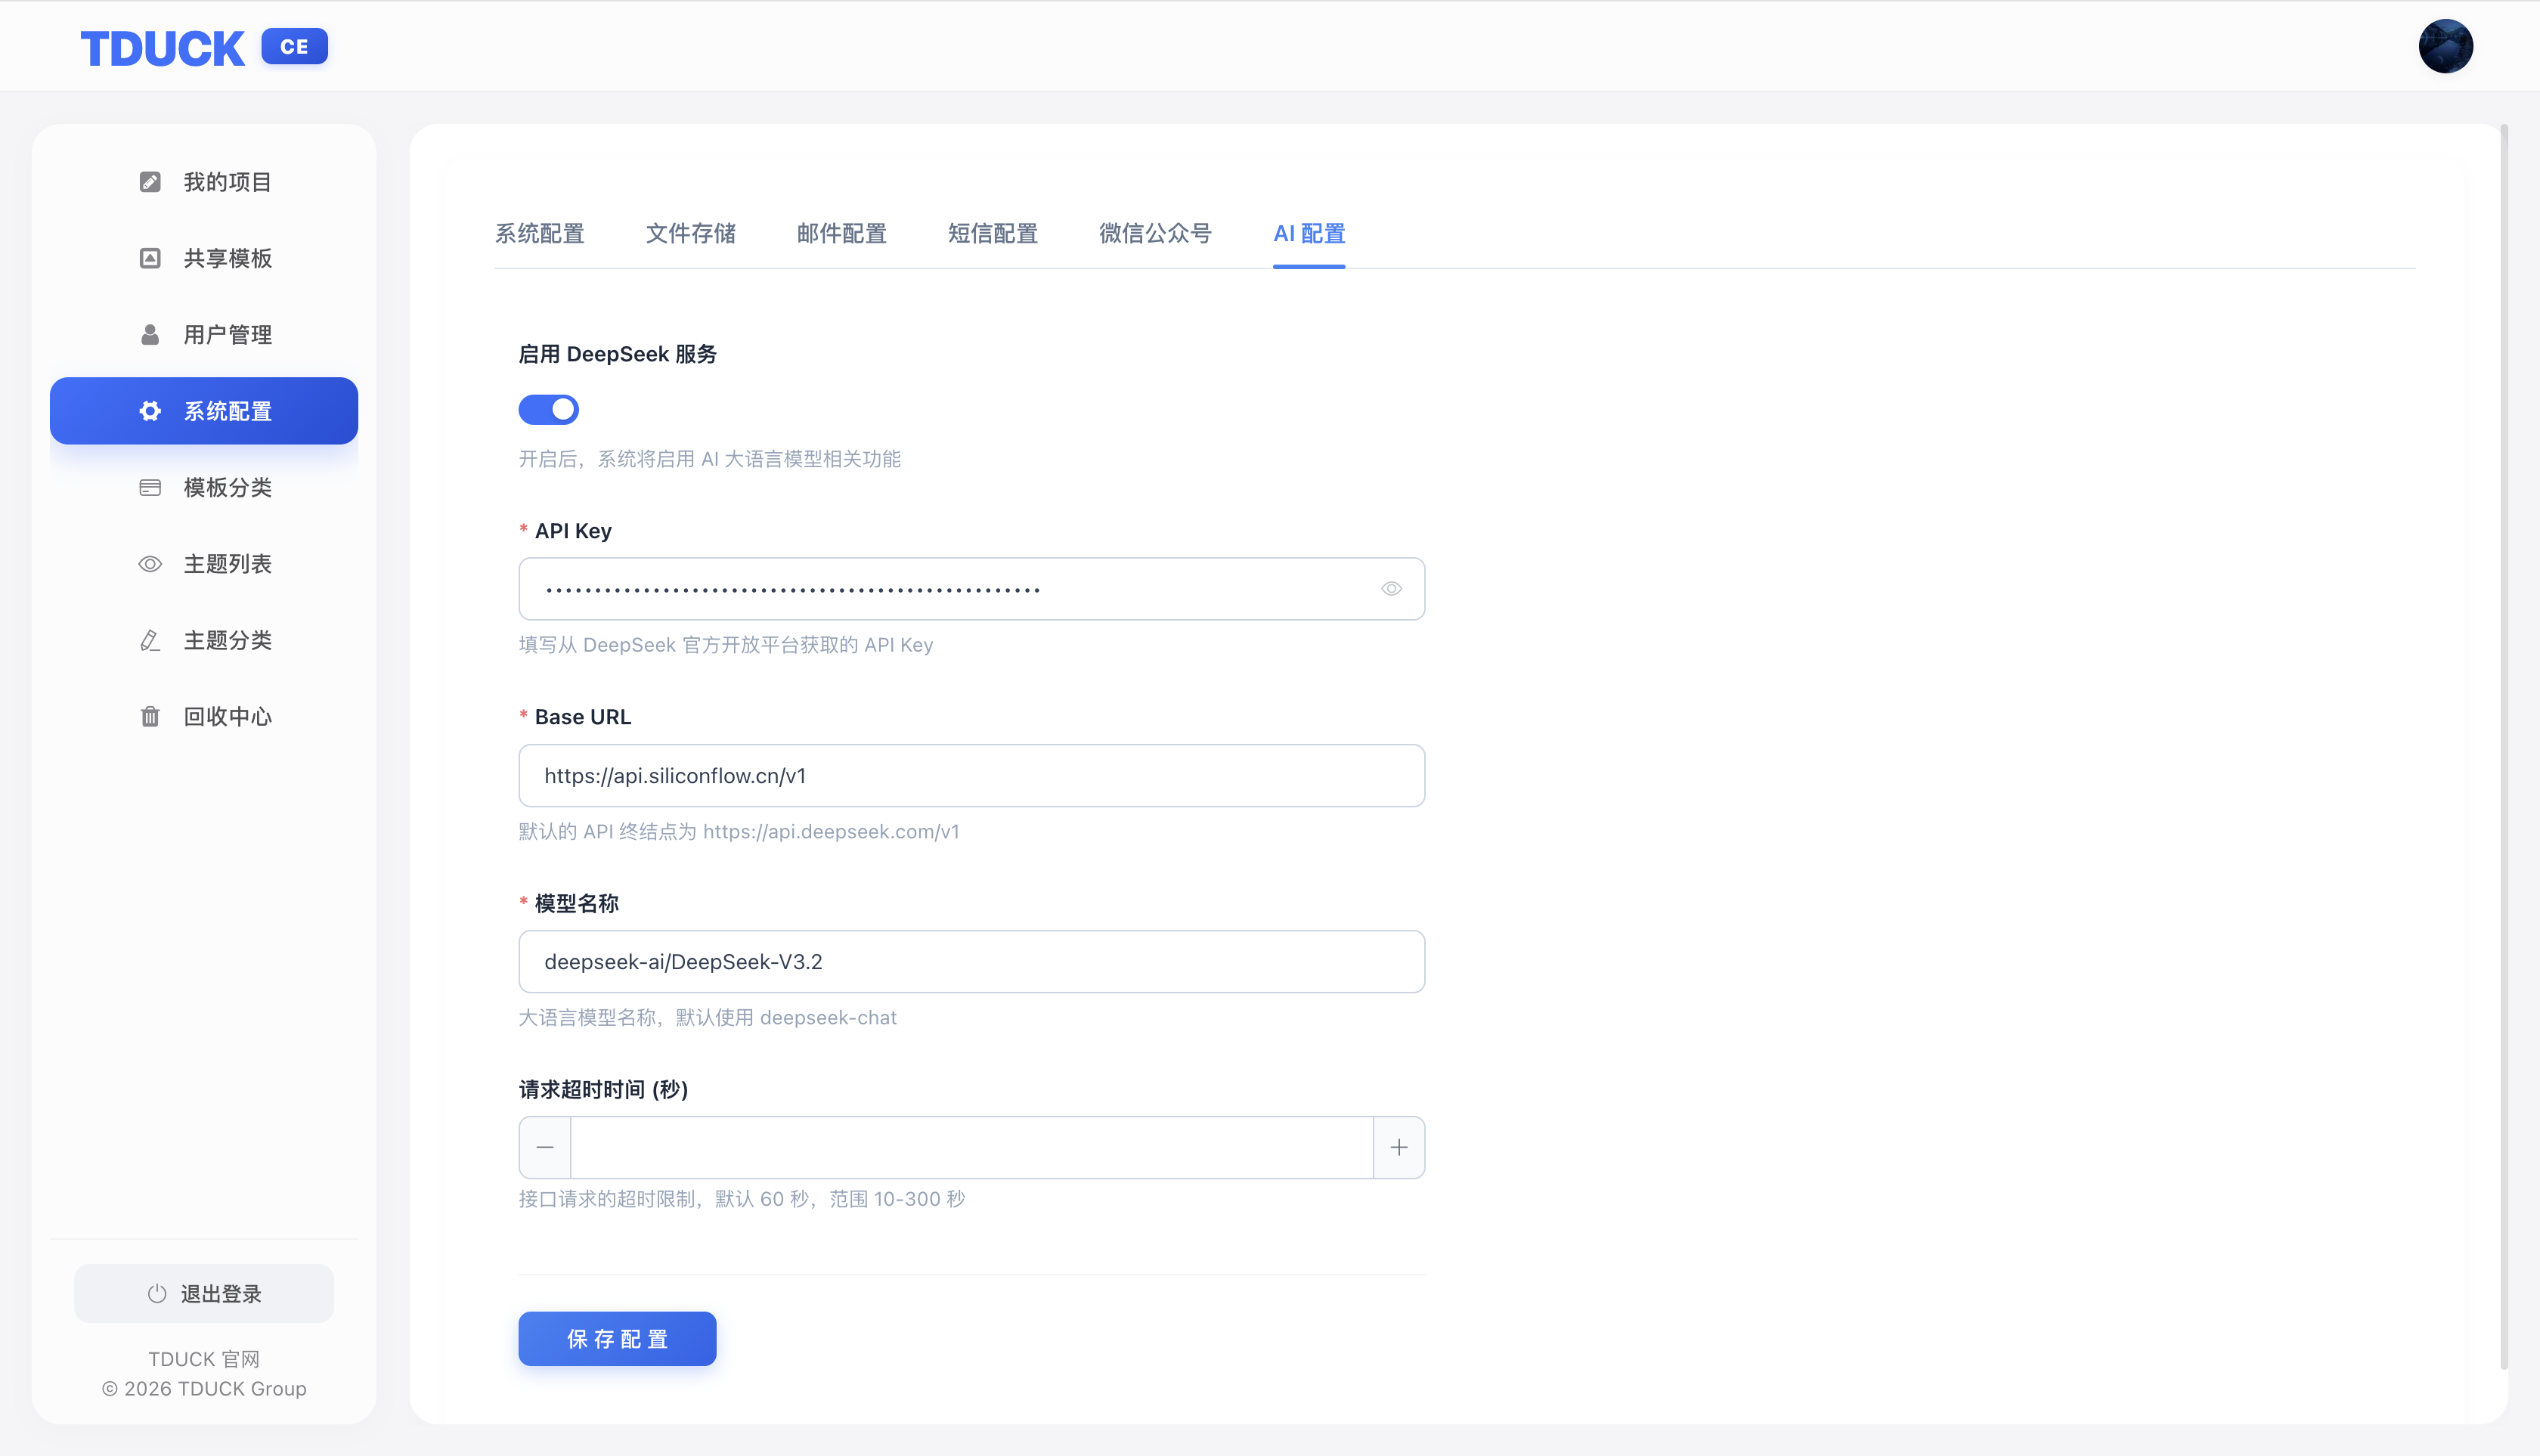Open the TDUCK 官网 link
The width and height of the screenshot is (2540, 1456).
[204, 1359]
